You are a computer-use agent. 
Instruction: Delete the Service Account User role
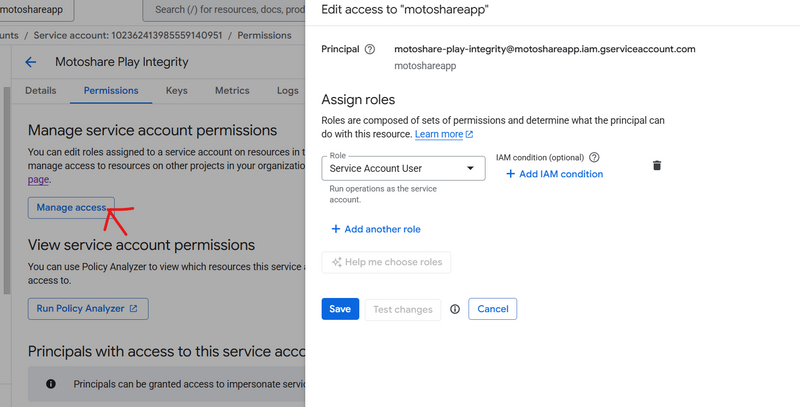657,165
